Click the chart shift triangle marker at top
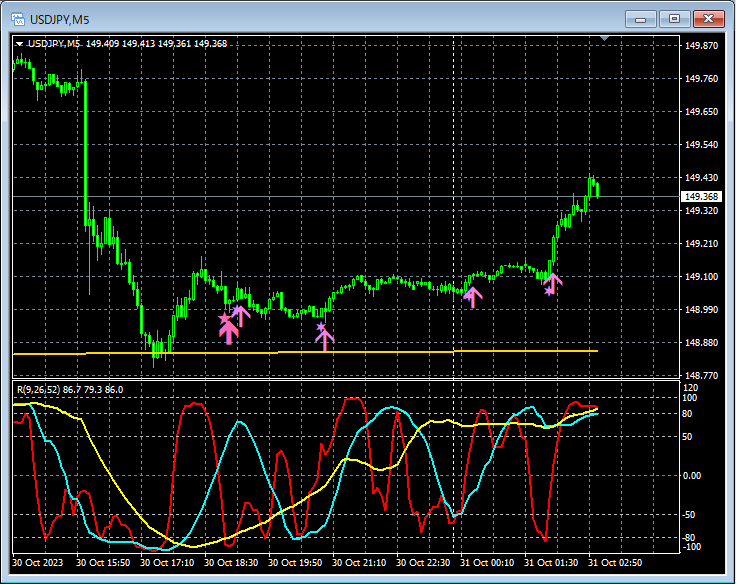737x584 pixels. [604, 38]
